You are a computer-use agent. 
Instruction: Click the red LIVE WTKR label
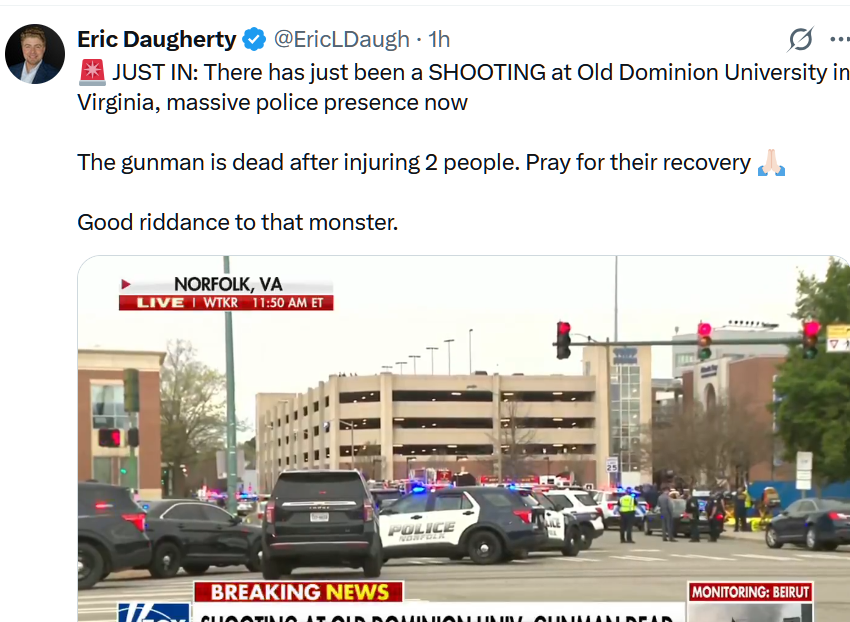pos(226,303)
